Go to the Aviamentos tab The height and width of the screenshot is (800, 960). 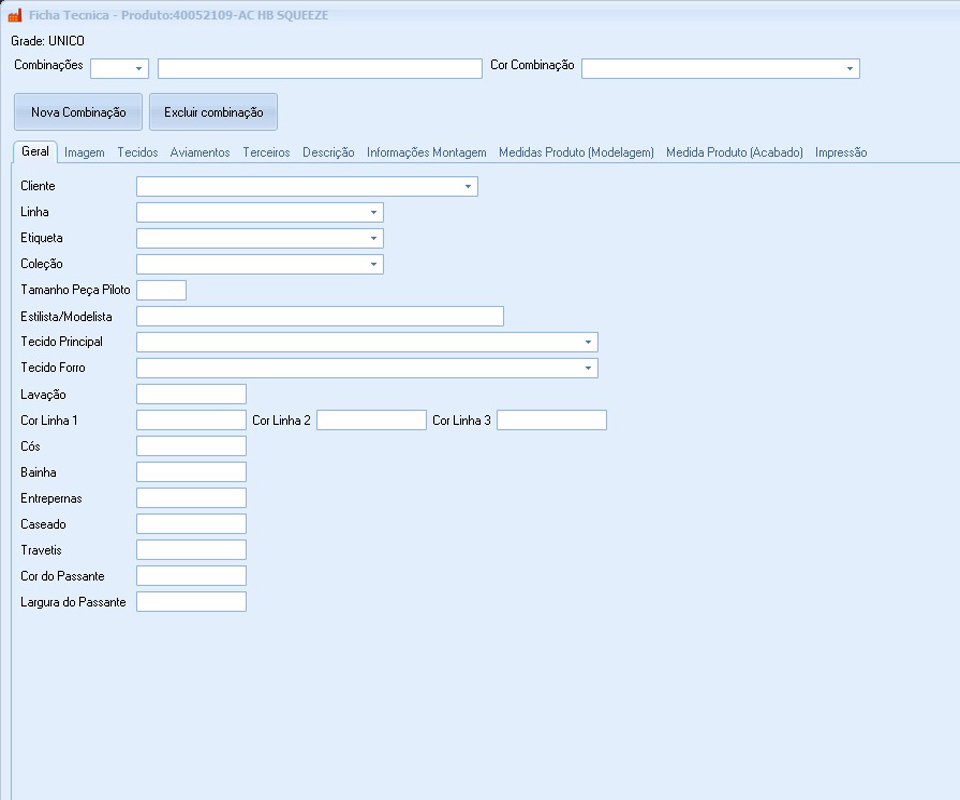tap(200, 153)
